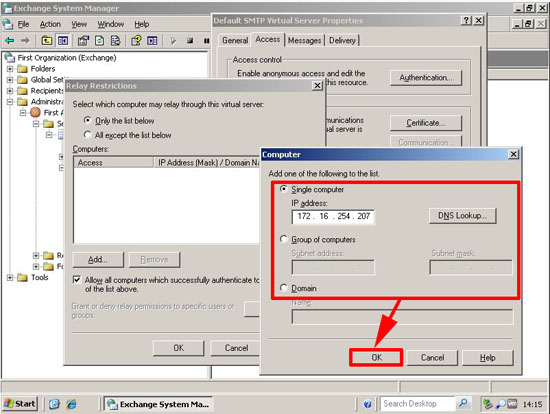Click the Stop service square icon
This screenshot has height=414, width=550.
tap(190, 41)
